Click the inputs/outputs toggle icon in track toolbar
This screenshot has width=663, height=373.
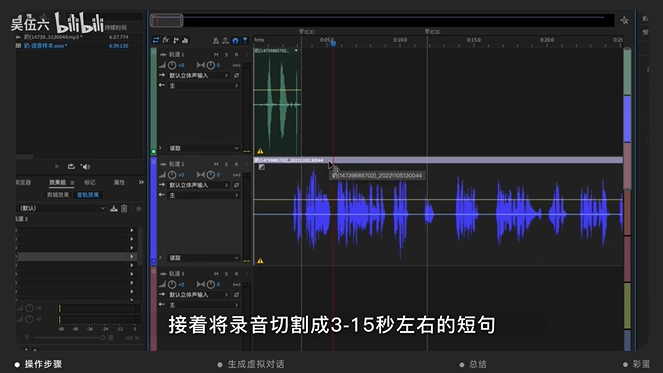tap(156, 40)
